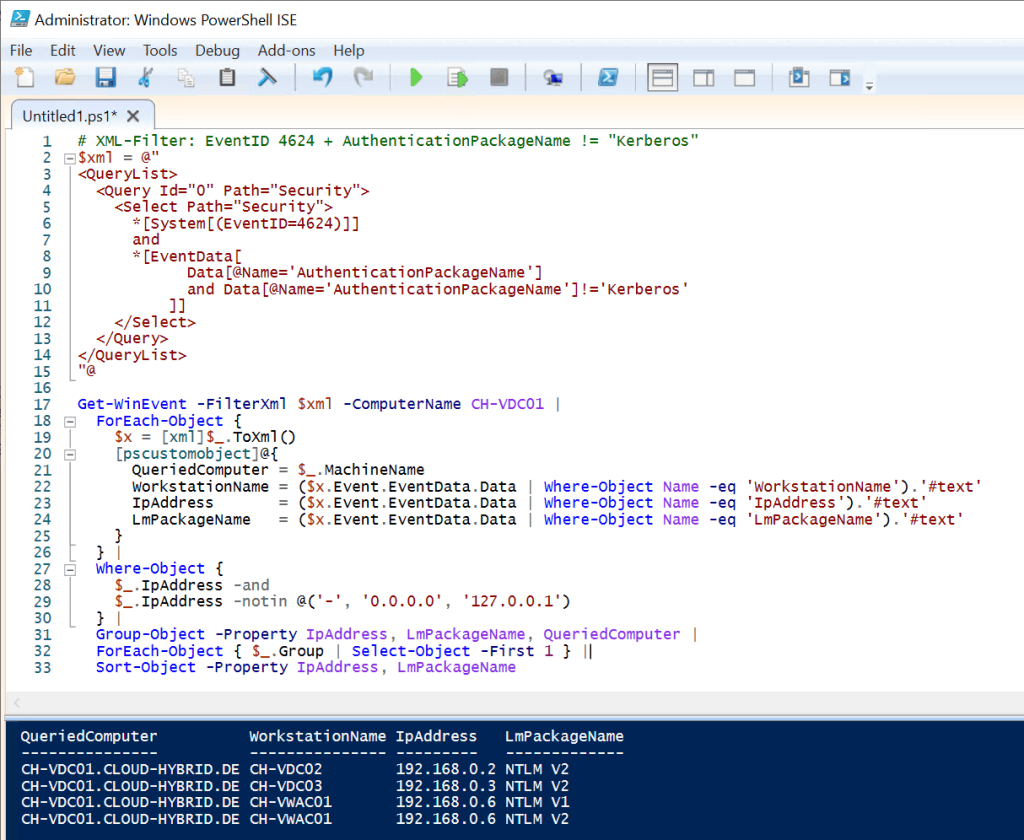The image size is (1024, 840).
Task: Save the script with the floppy disk icon
Action: (x=105, y=78)
